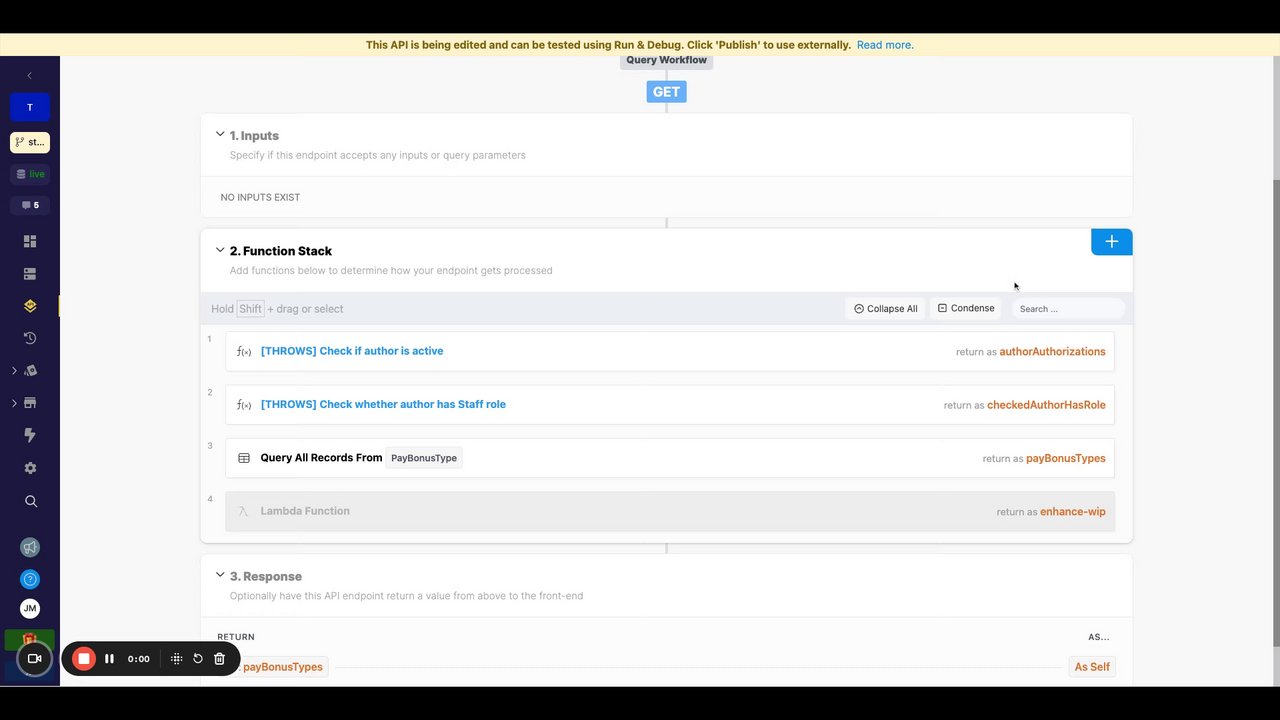Click the As Self response tag
The height and width of the screenshot is (720, 1280).
coord(1092,667)
